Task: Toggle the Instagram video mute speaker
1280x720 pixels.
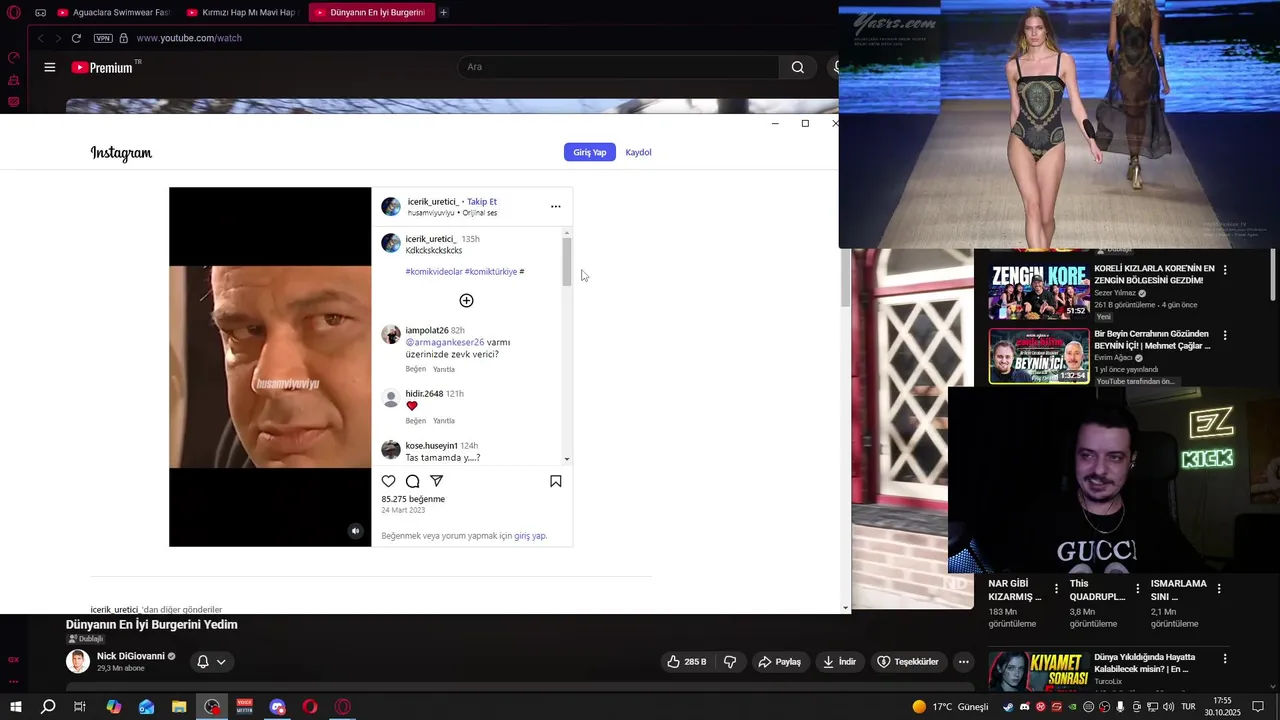Action: tap(355, 531)
